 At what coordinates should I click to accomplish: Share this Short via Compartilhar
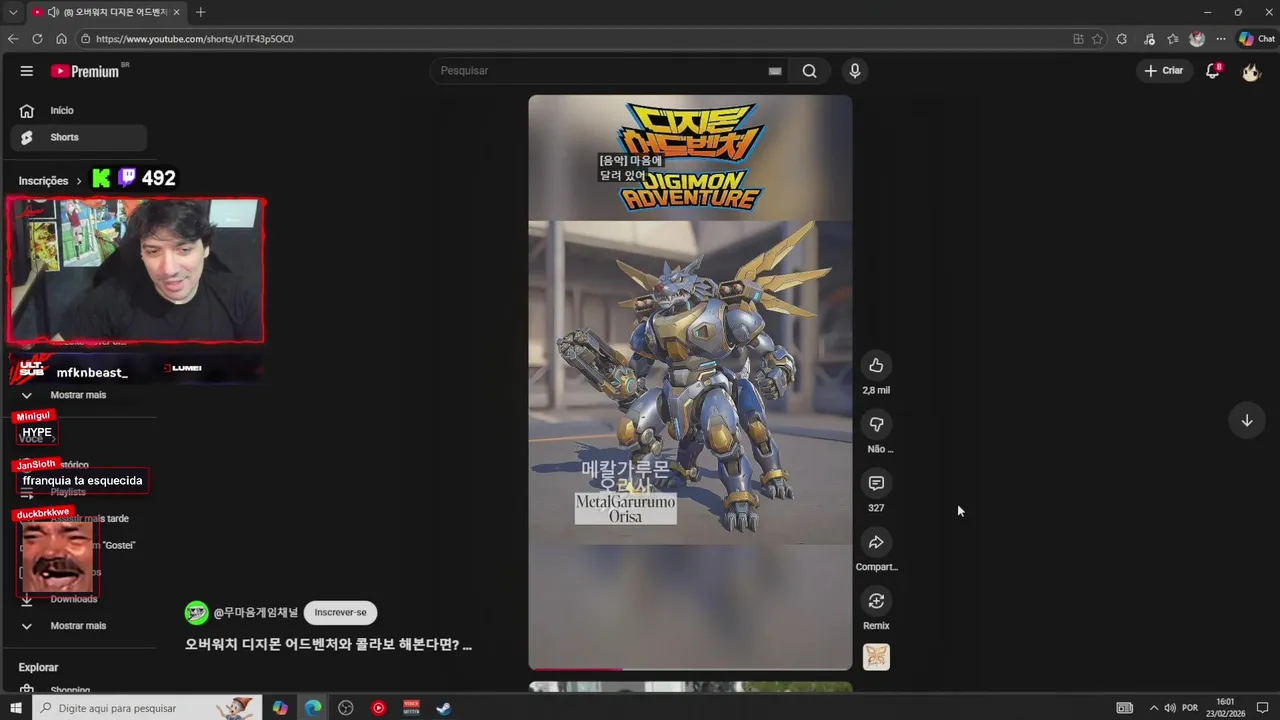coord(876,542)
